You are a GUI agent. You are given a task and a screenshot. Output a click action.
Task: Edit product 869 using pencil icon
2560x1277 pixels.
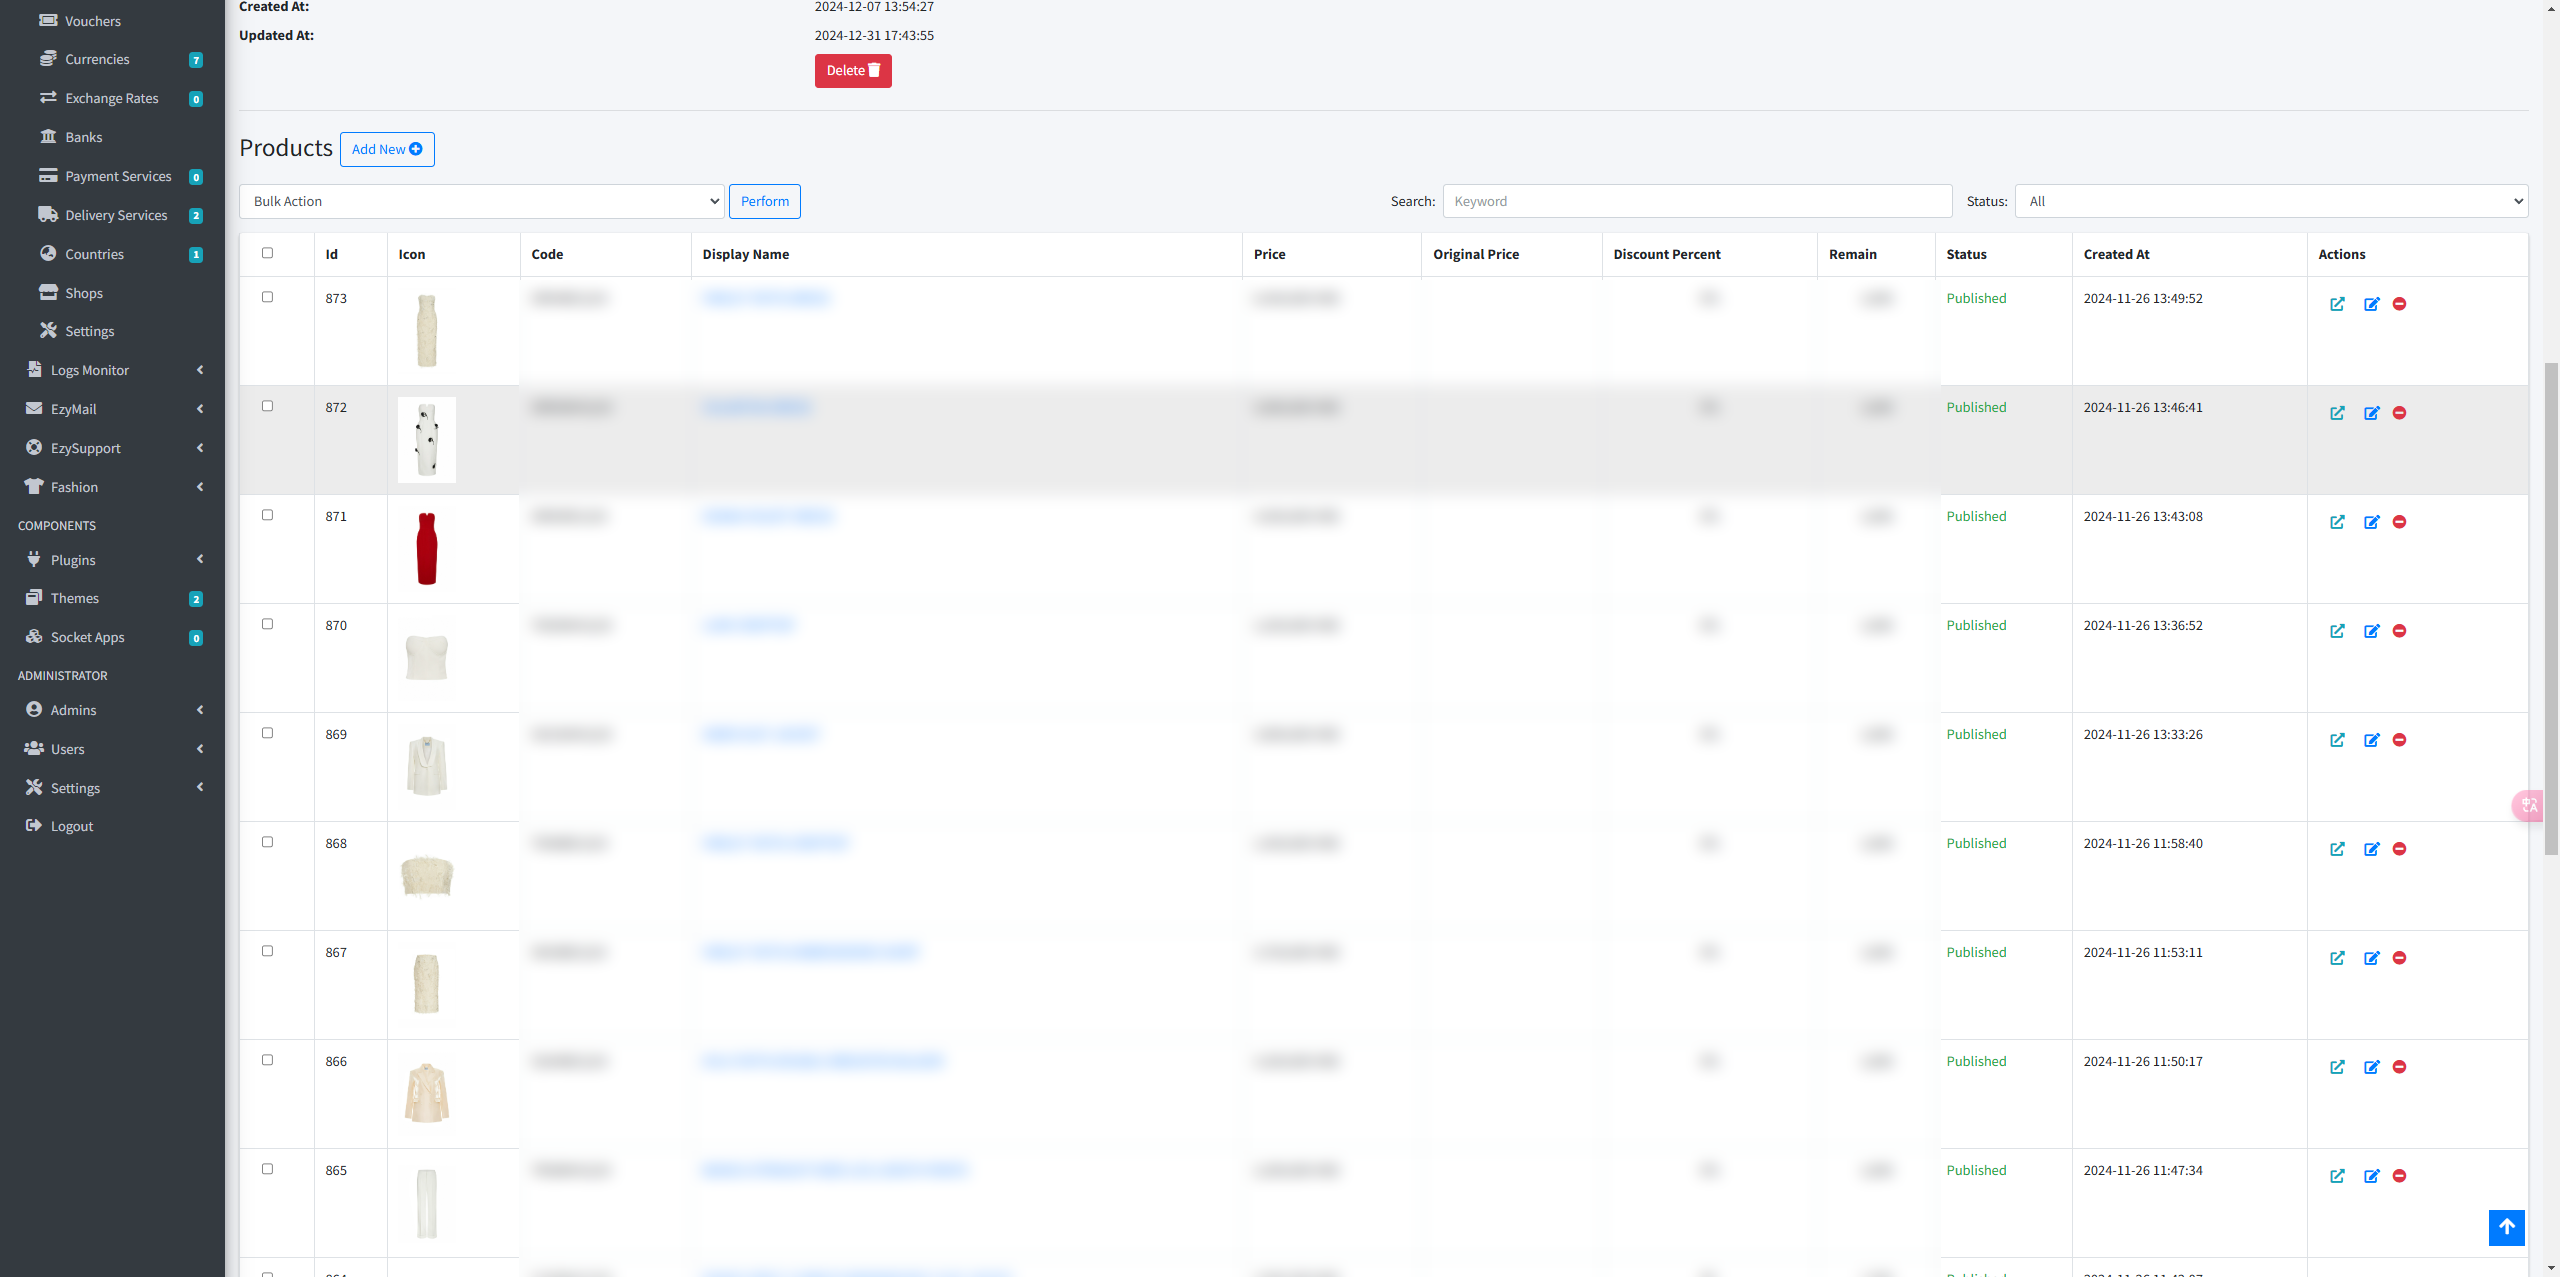tap(2371, 740)
